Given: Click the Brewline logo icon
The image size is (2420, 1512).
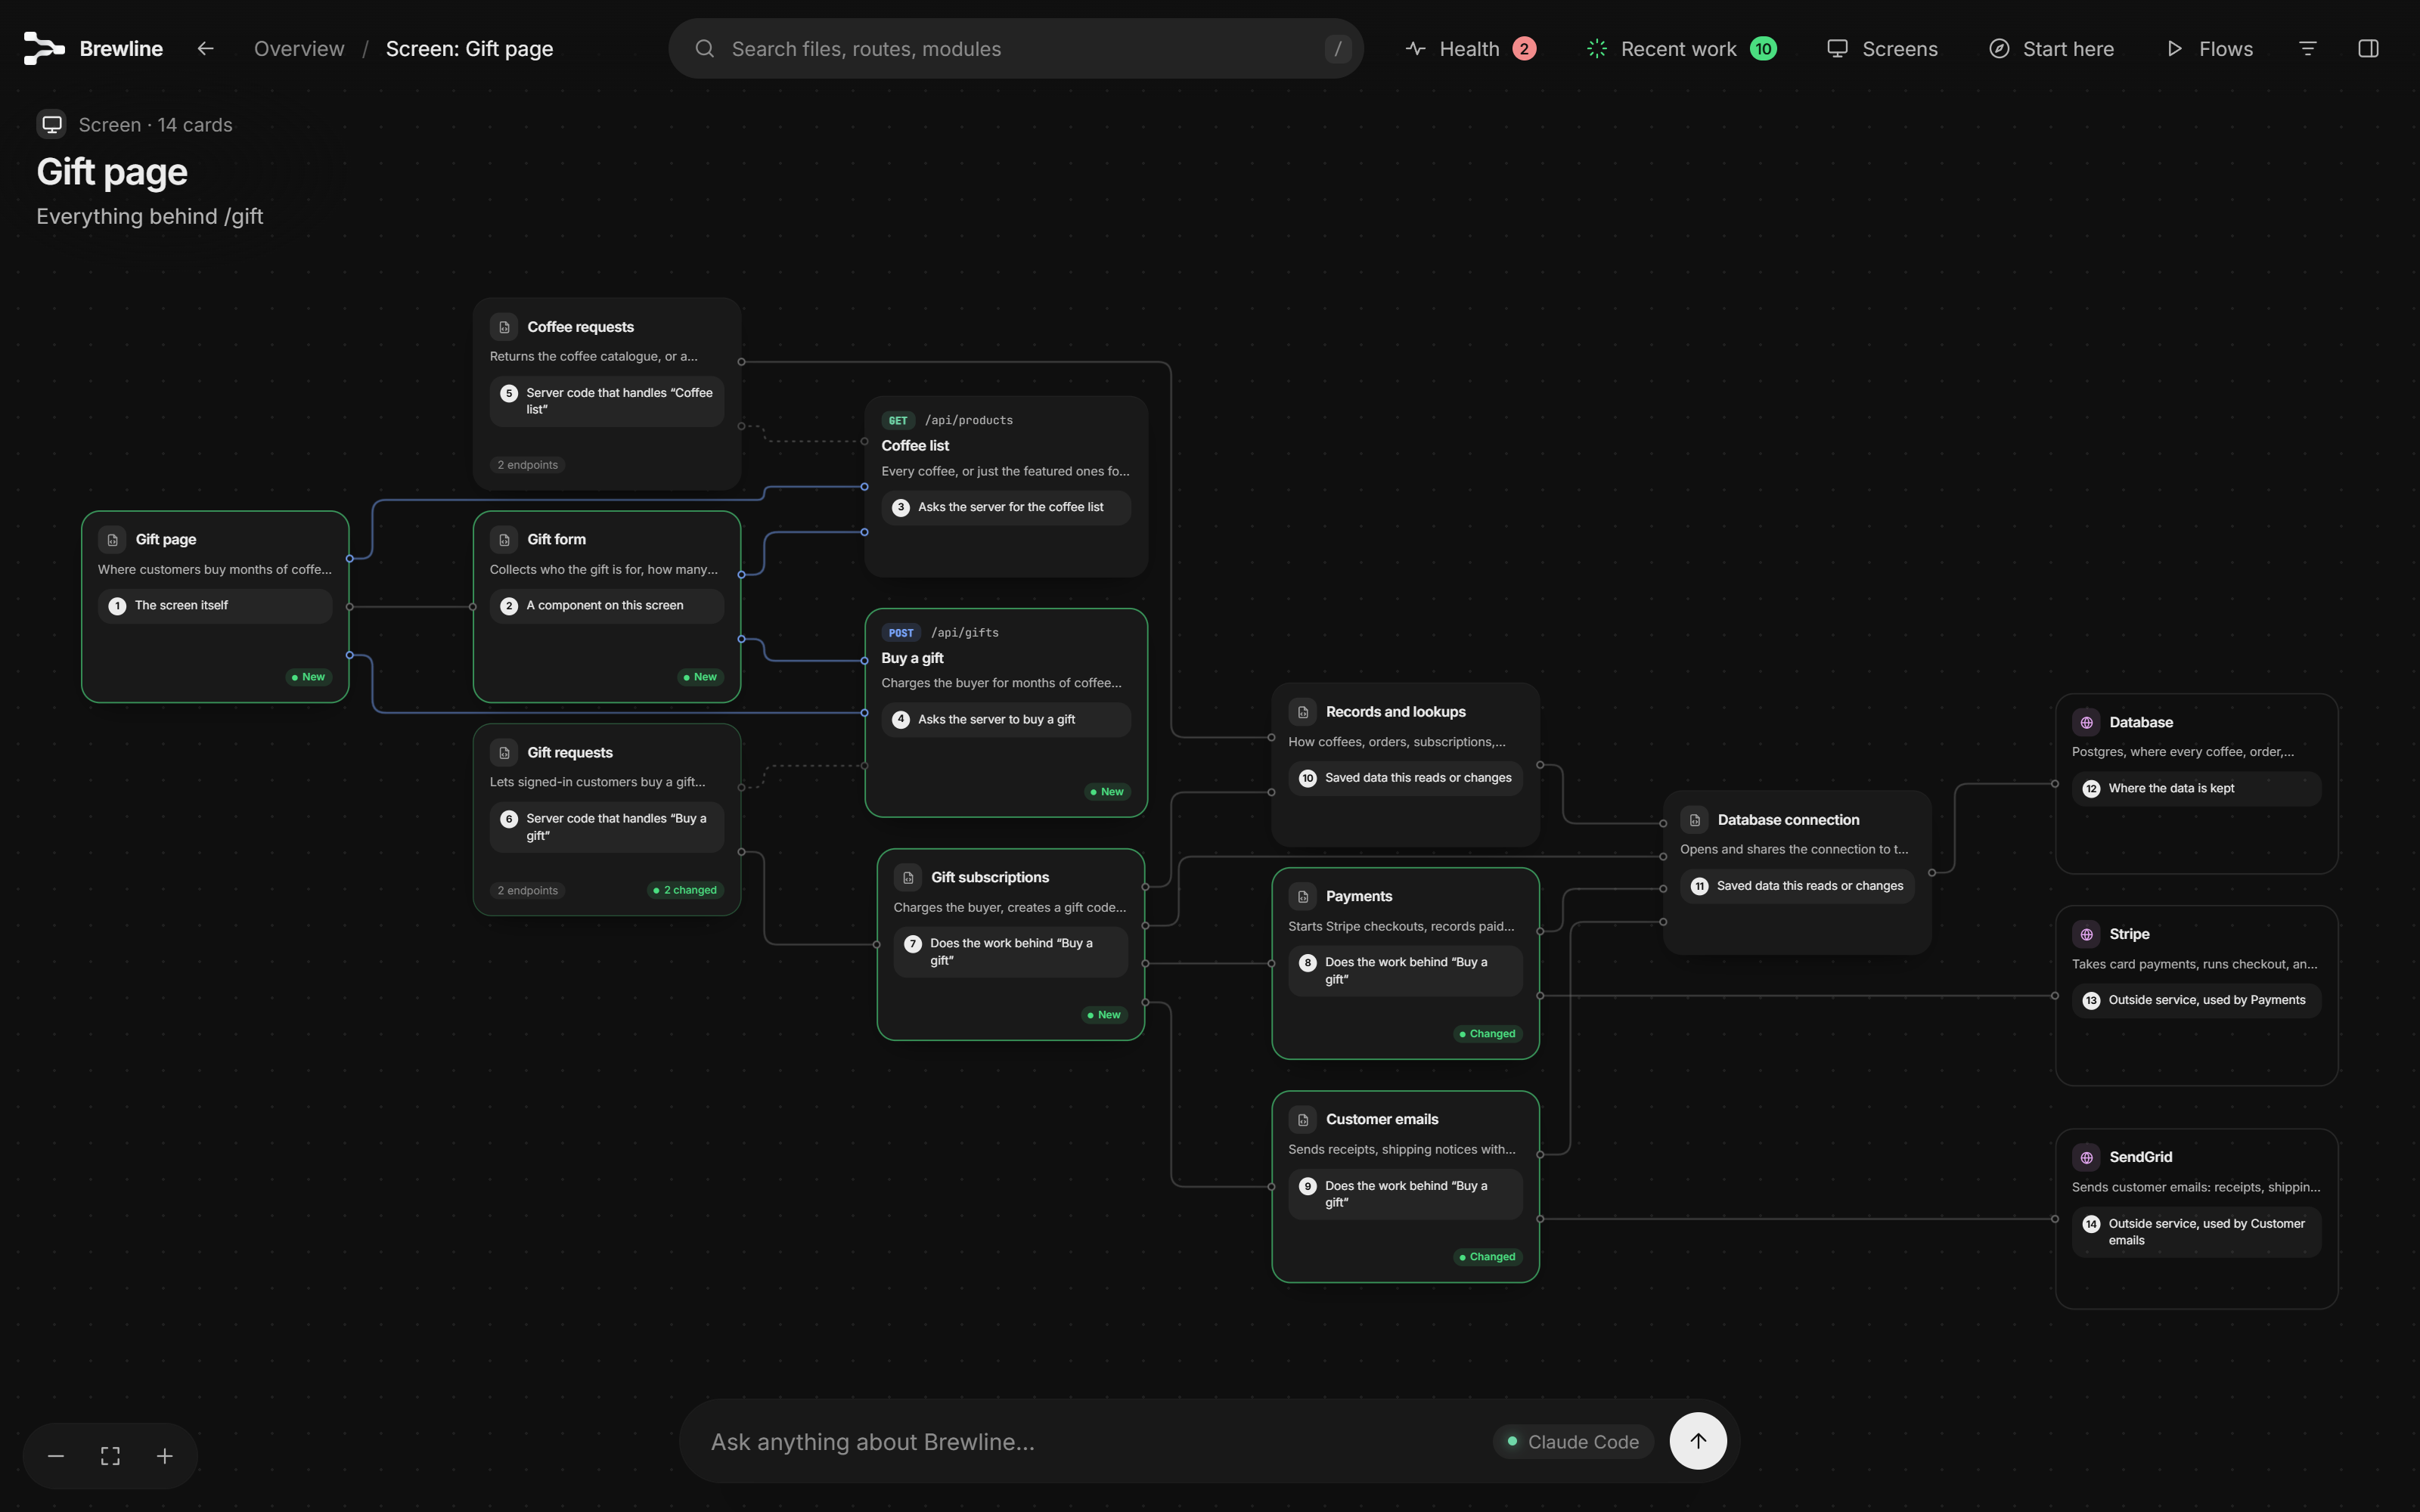Looking at the screenshot, I should (44, 48).
